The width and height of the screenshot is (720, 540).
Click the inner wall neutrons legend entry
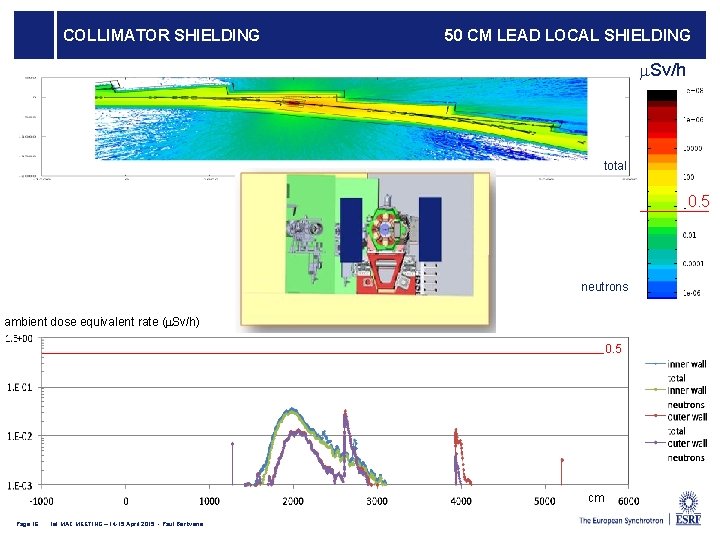(676, 397)
